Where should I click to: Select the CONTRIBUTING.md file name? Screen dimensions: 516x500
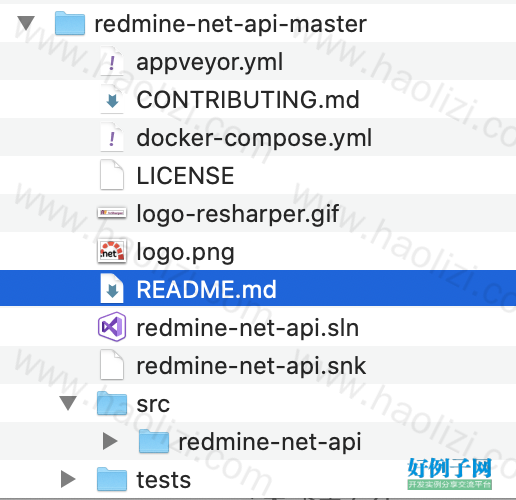coord(248,100)
